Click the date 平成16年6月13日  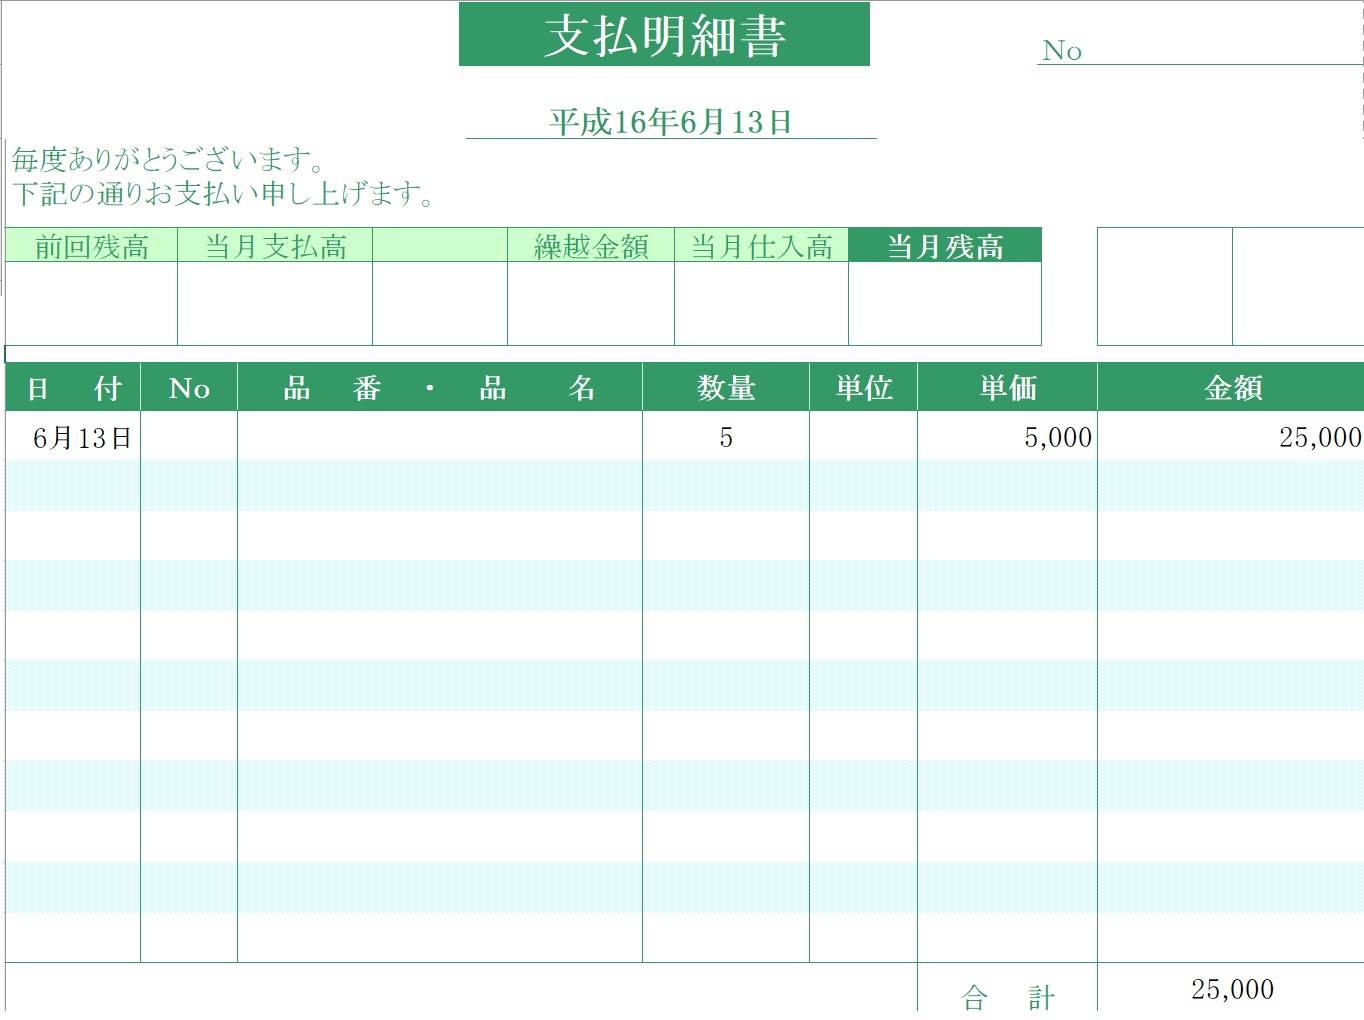pyautogui.click(x=671, y=122)
